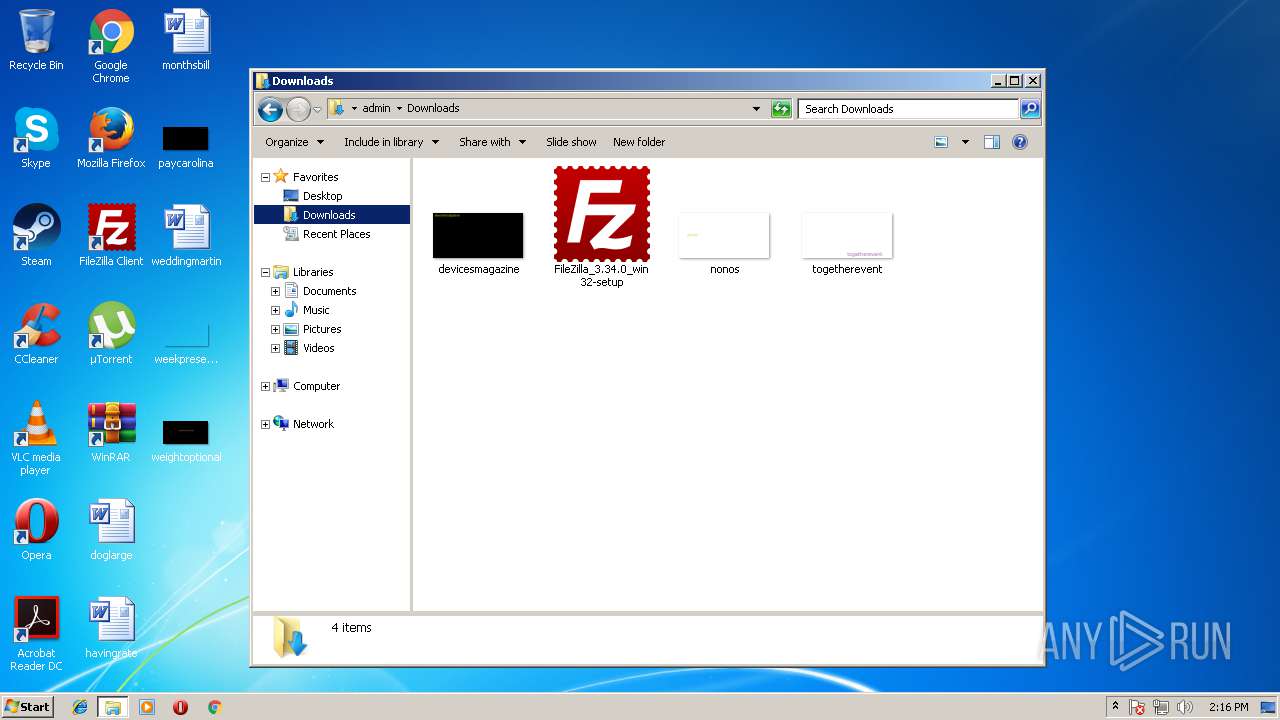The width and height of the screenshot is (1280, 720).
Task: Select the monthsbill Word document icon
Action: click(x=186, y=40)
